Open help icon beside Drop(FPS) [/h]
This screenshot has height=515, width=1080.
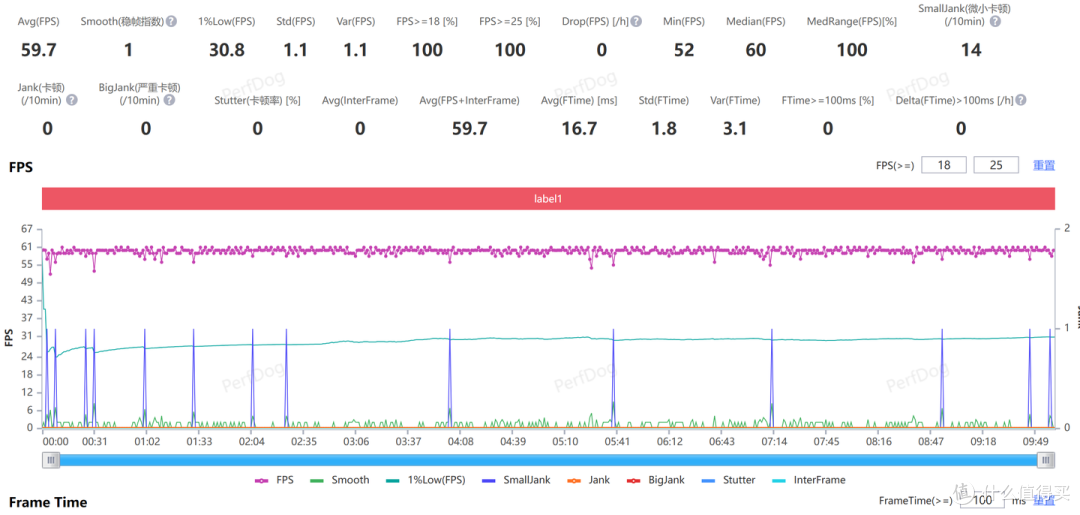click(x=636, y=21)
